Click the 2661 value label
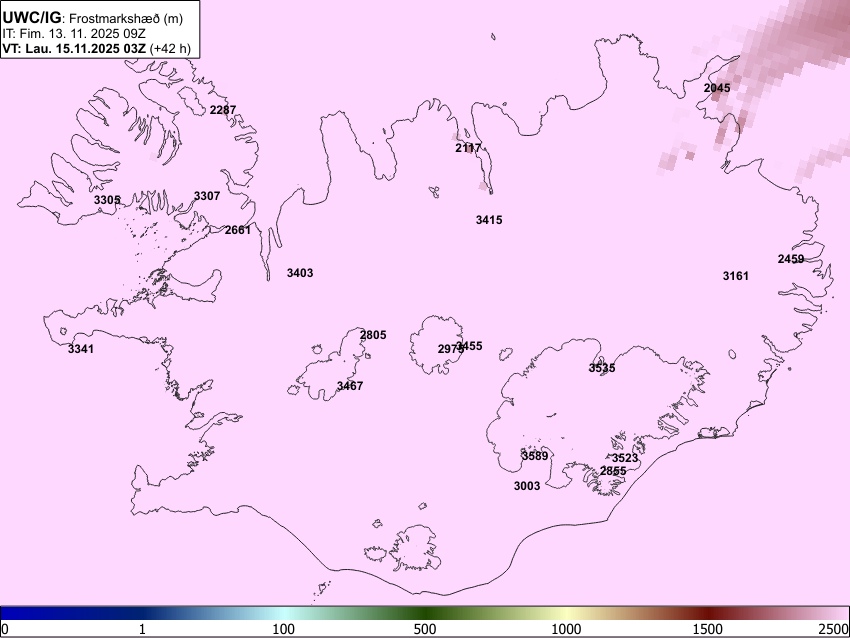 [237, 230]
